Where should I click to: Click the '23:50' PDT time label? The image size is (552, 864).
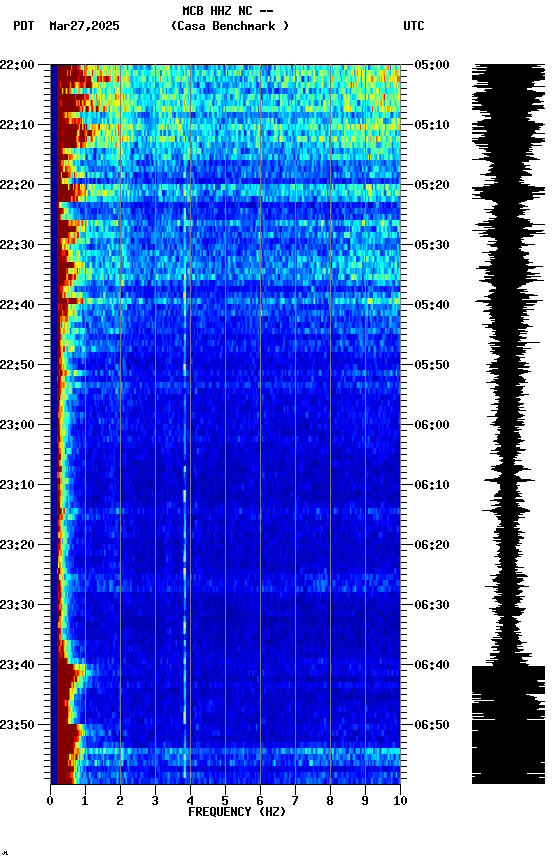17,725
